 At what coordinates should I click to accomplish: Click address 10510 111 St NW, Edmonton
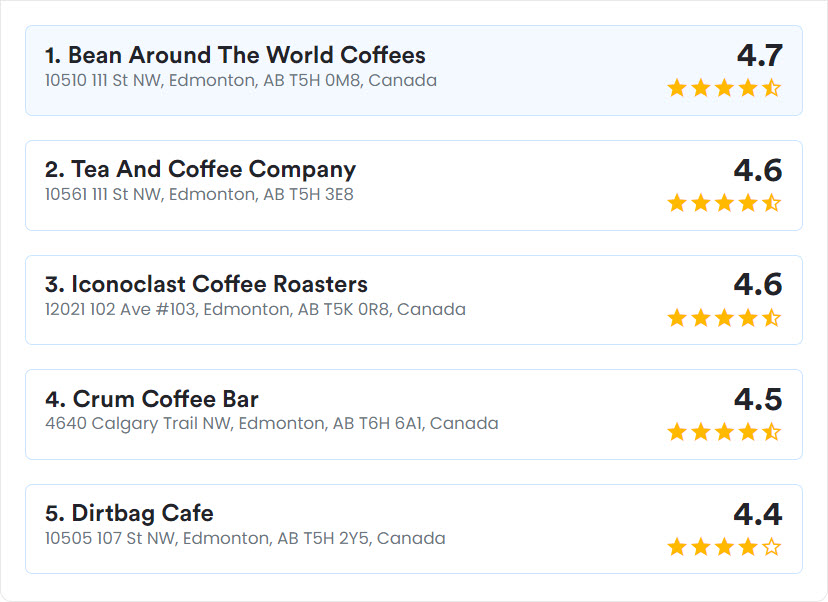[x=241, y=80]
